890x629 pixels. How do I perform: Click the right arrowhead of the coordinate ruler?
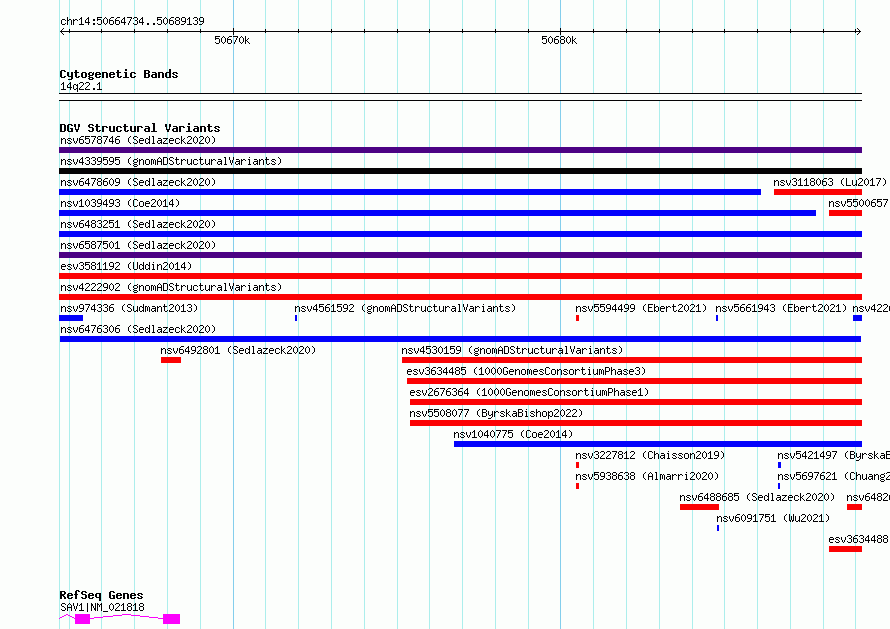858,32
